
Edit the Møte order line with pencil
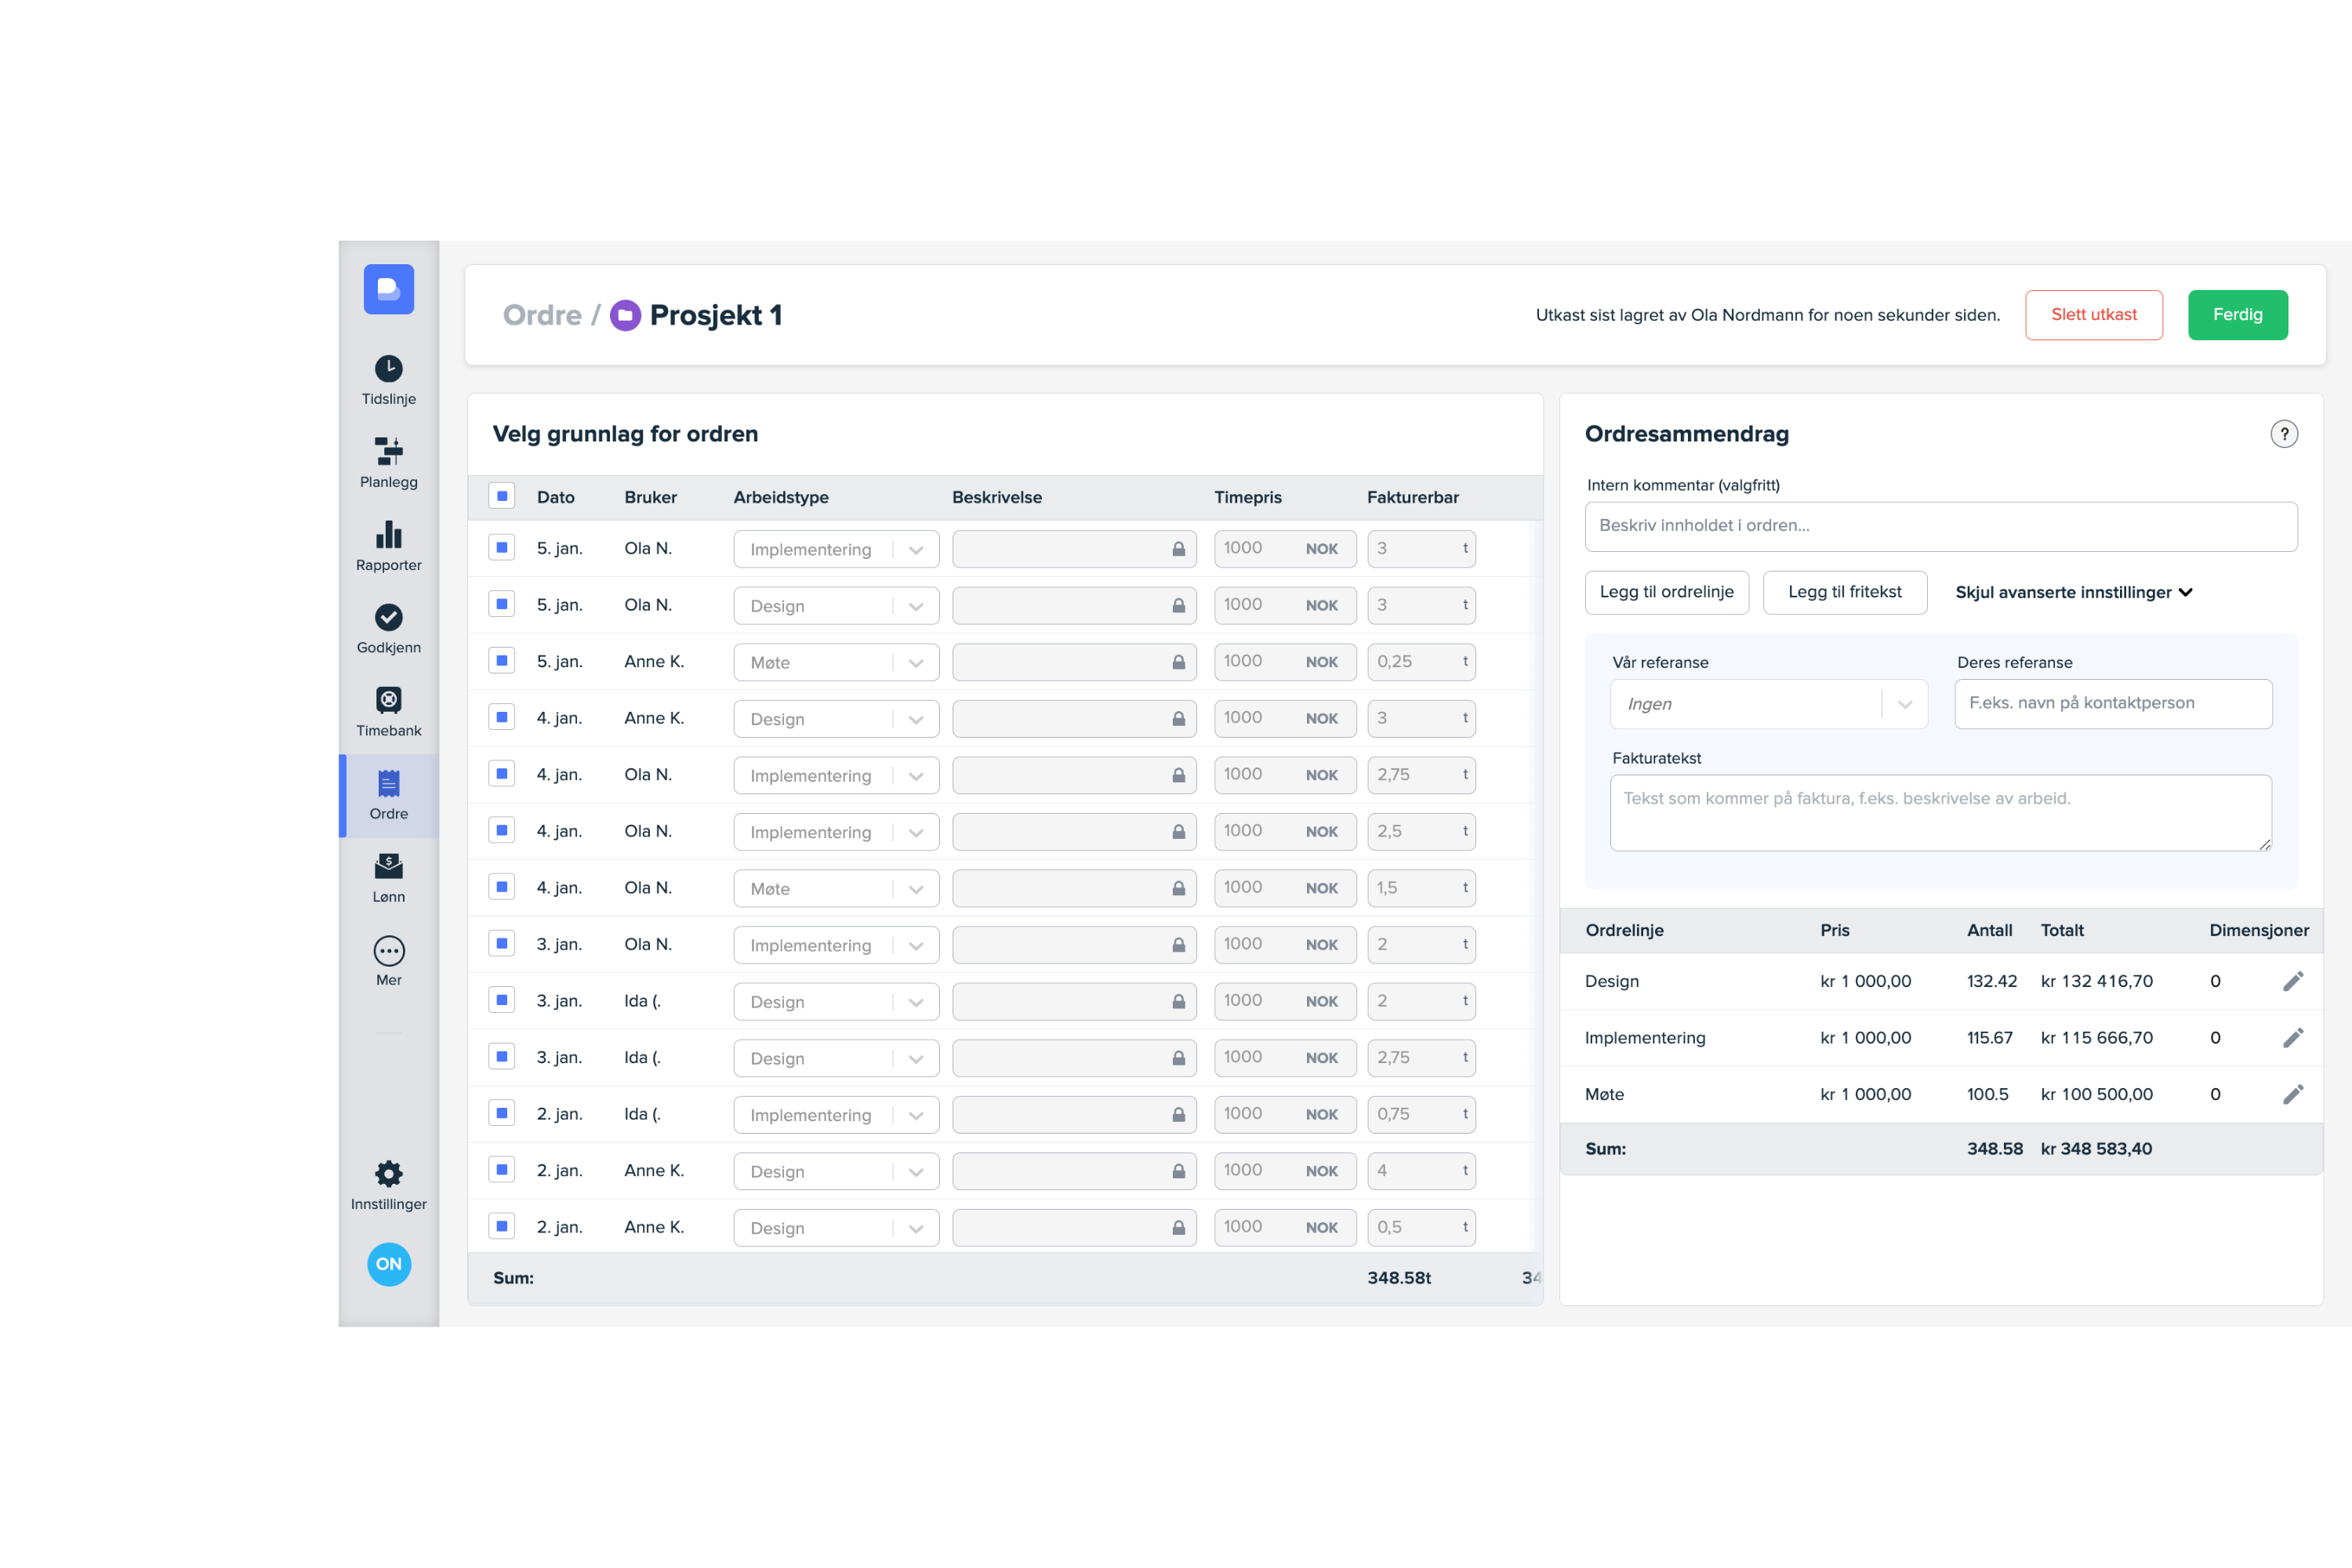click(x=2293, y=1094)
